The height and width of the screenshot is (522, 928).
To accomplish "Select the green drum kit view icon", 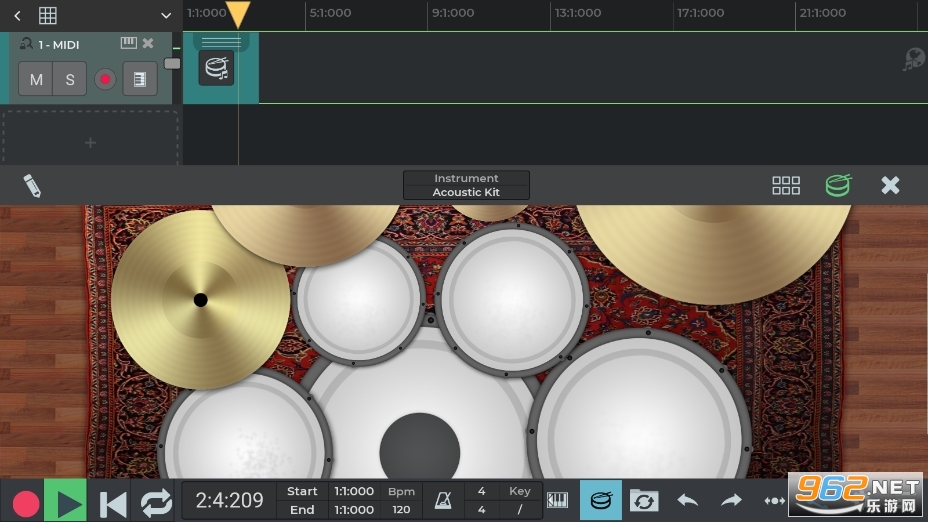I will pyautogui.click(x=838, y=185).
